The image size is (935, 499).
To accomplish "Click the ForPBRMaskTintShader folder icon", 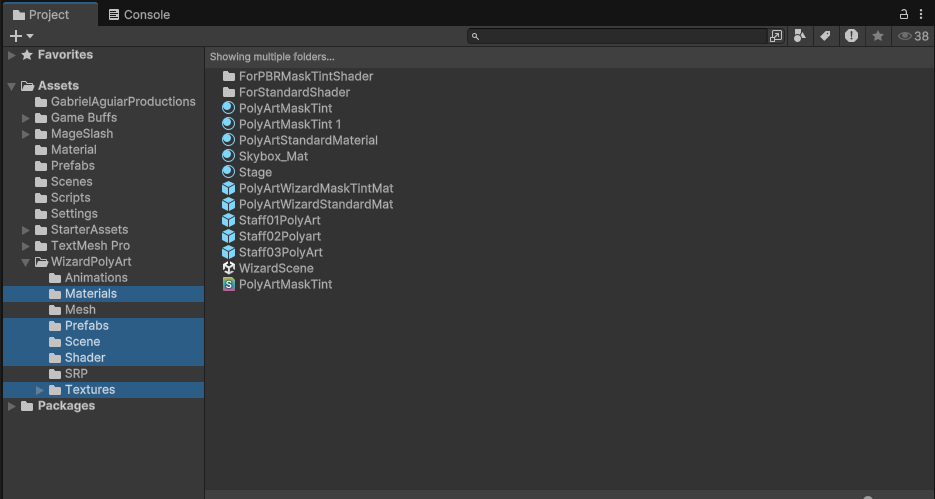I will 228,76.
